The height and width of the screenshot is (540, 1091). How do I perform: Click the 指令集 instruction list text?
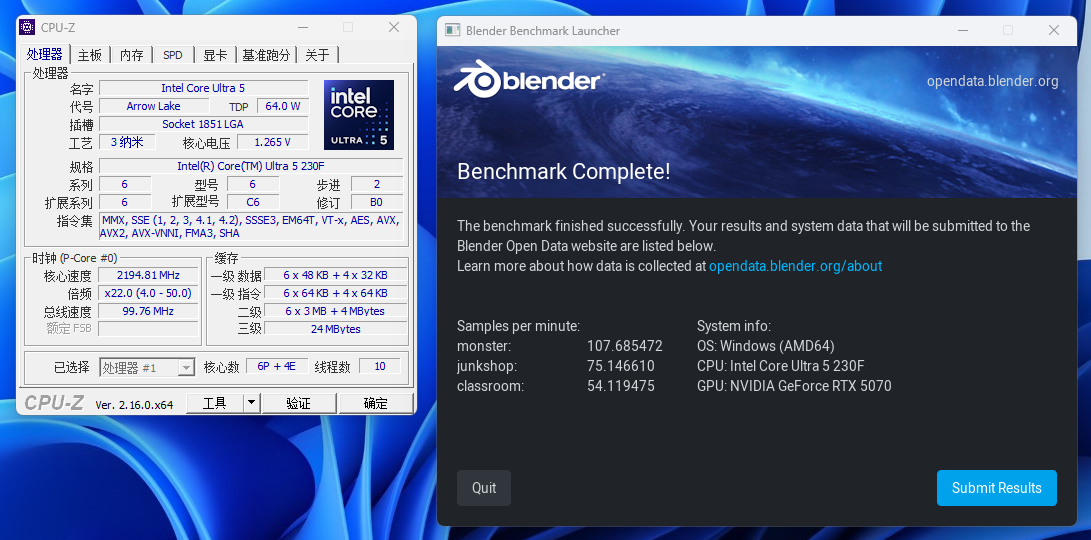tap(250, 226)
